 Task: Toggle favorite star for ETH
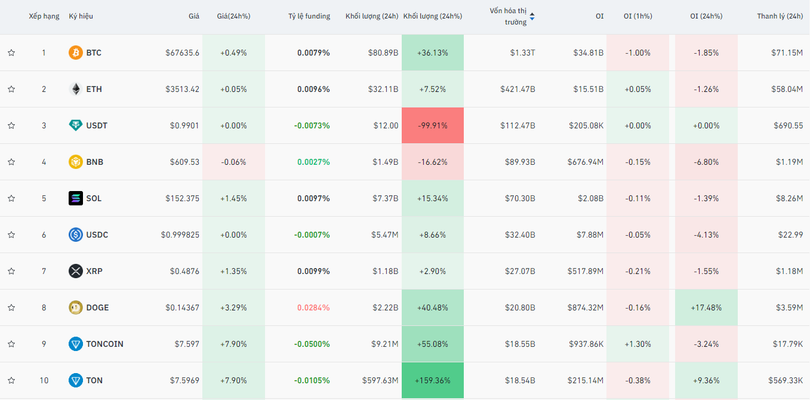(11, 89)
